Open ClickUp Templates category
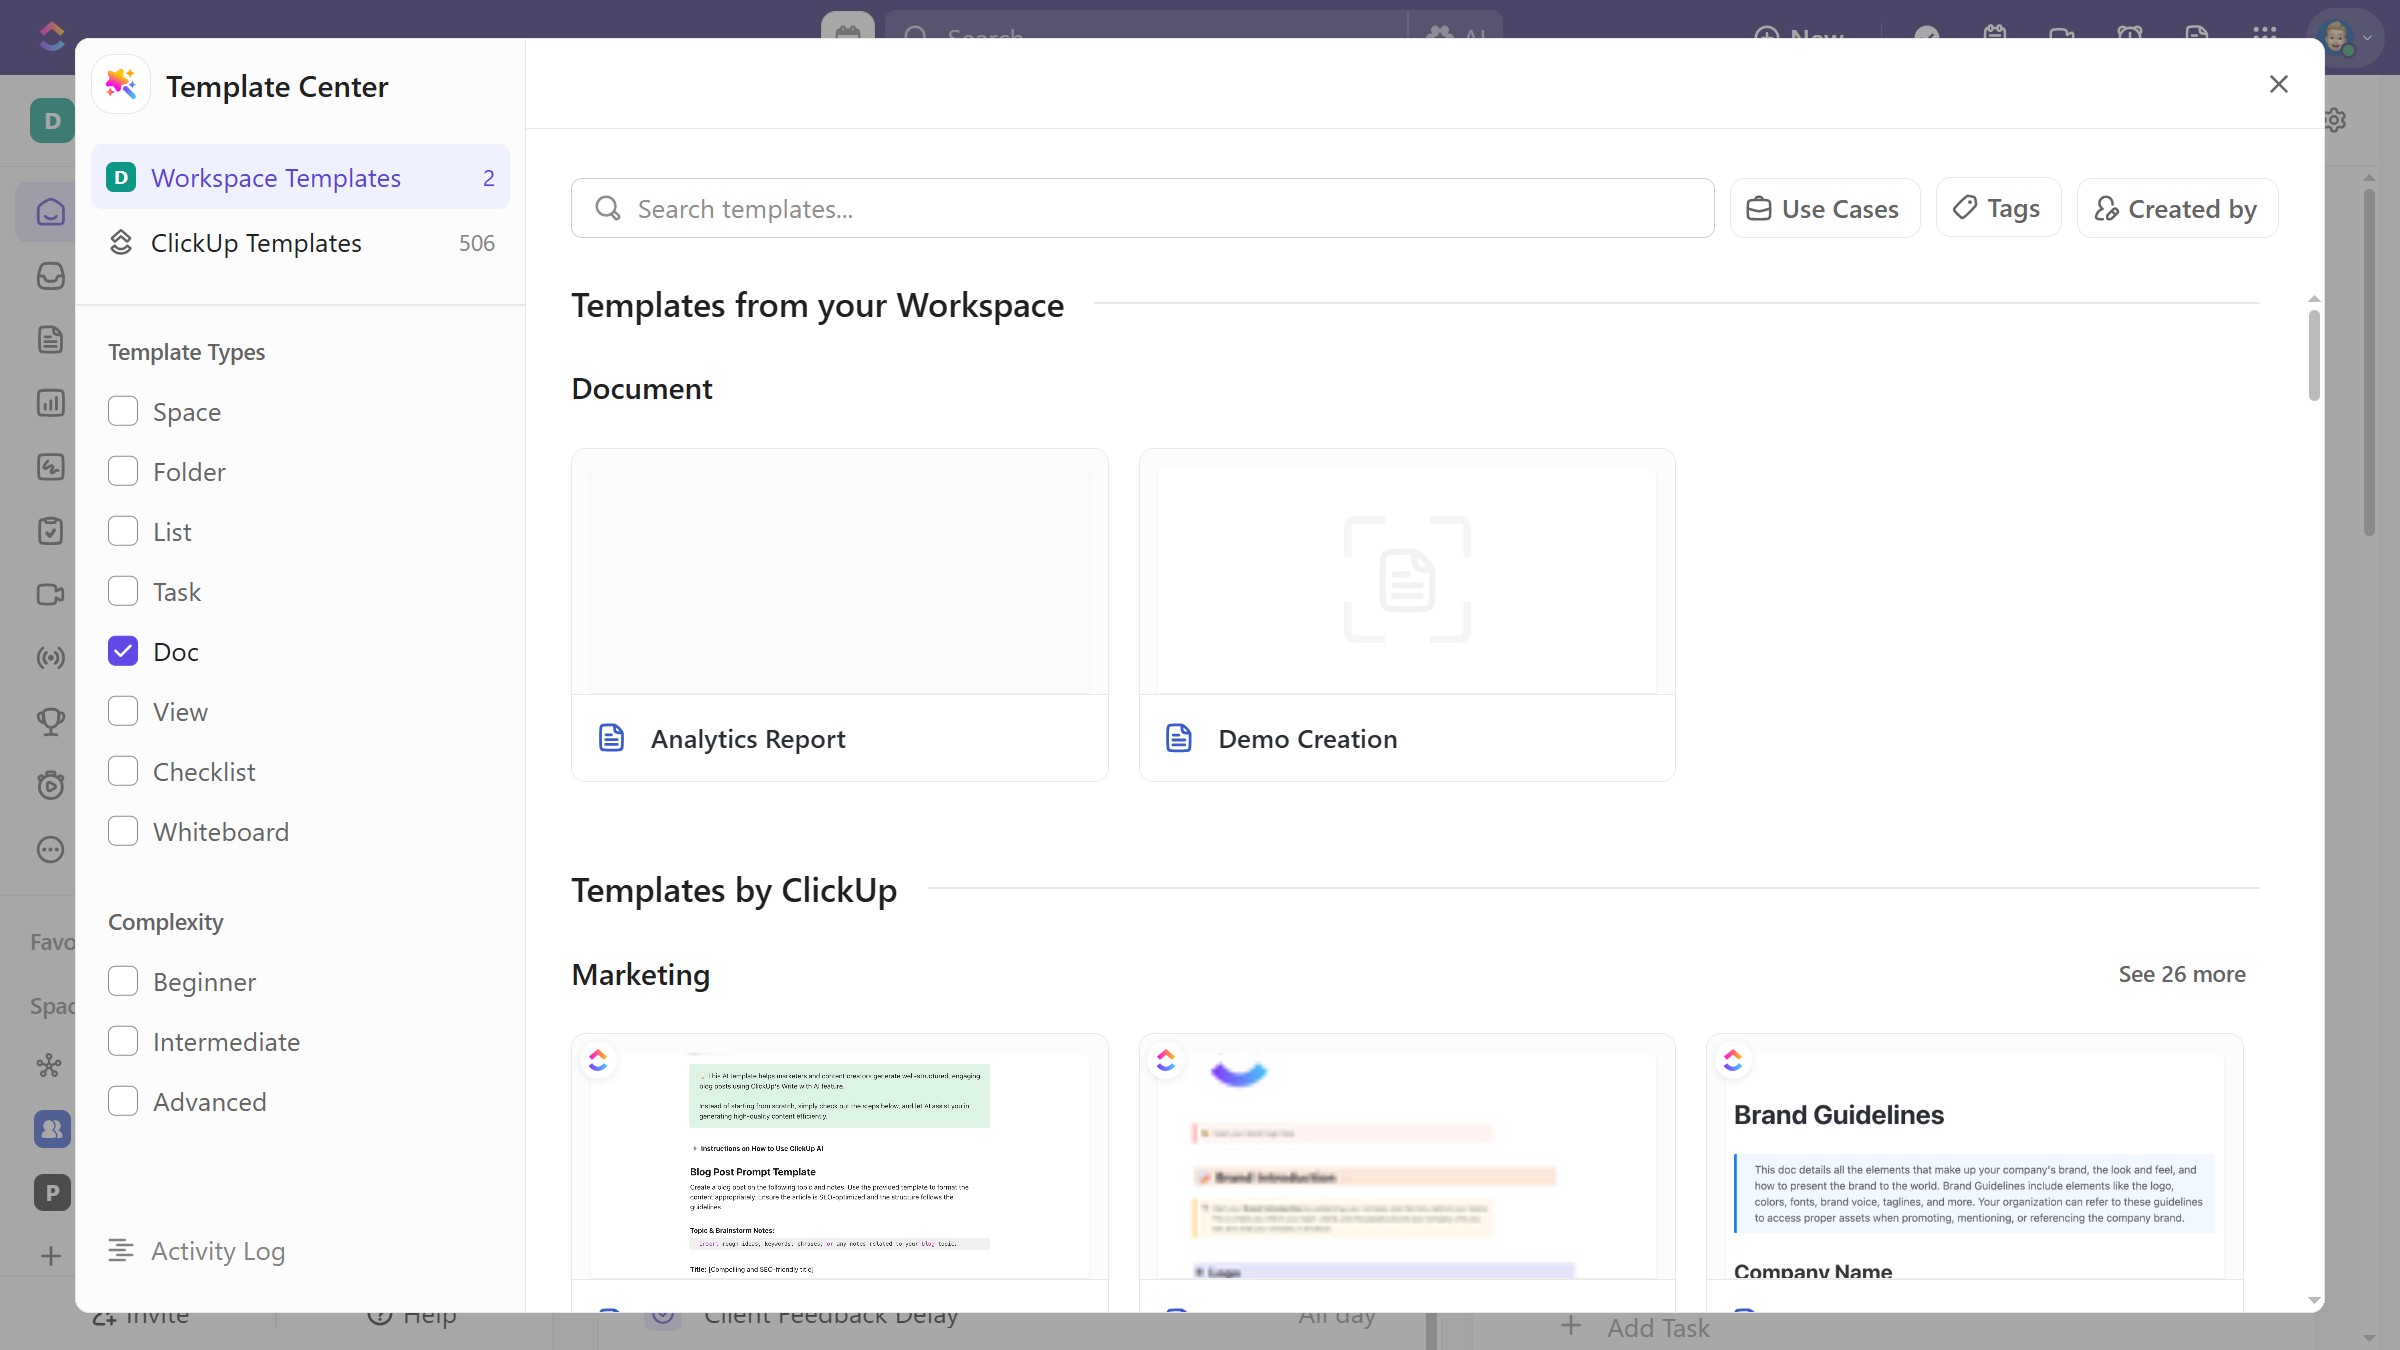Viewport: 2400px width, 1350px height. tap(300, 243)
